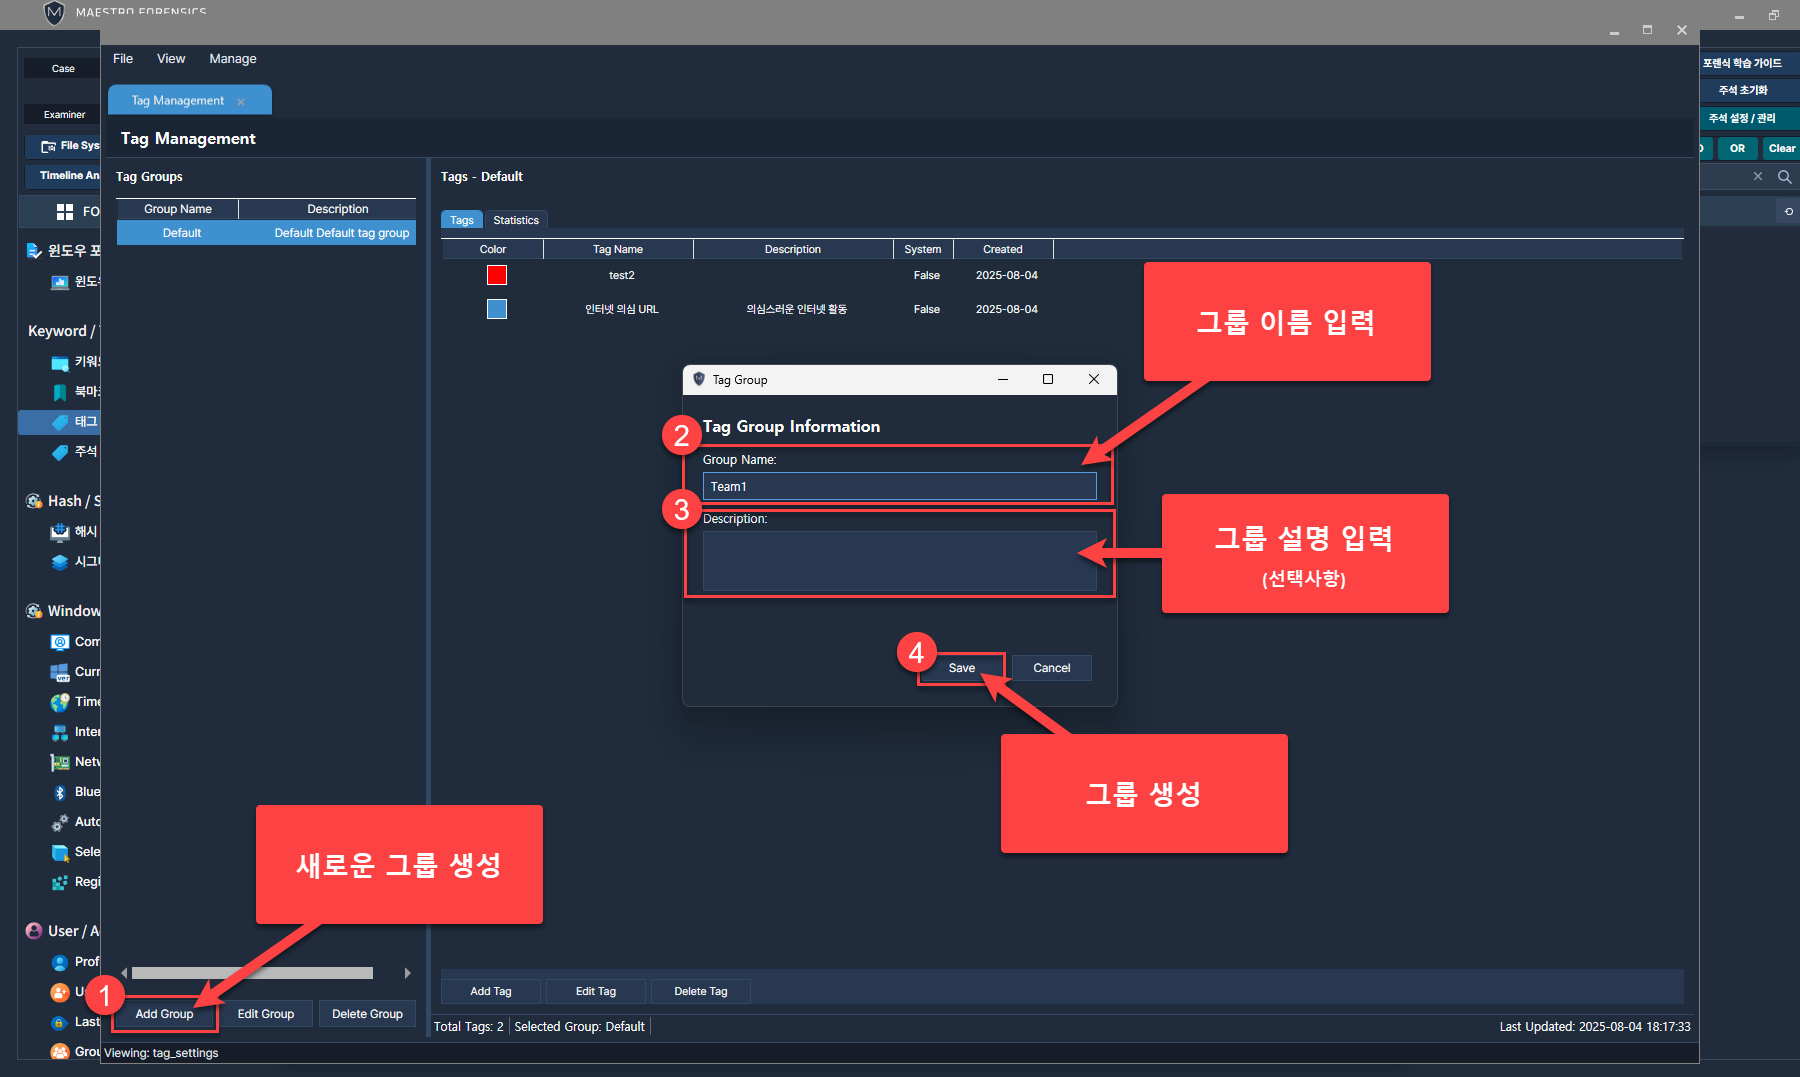Click the Delete Tag button
1800x1077 pixels.
point(700,991)
